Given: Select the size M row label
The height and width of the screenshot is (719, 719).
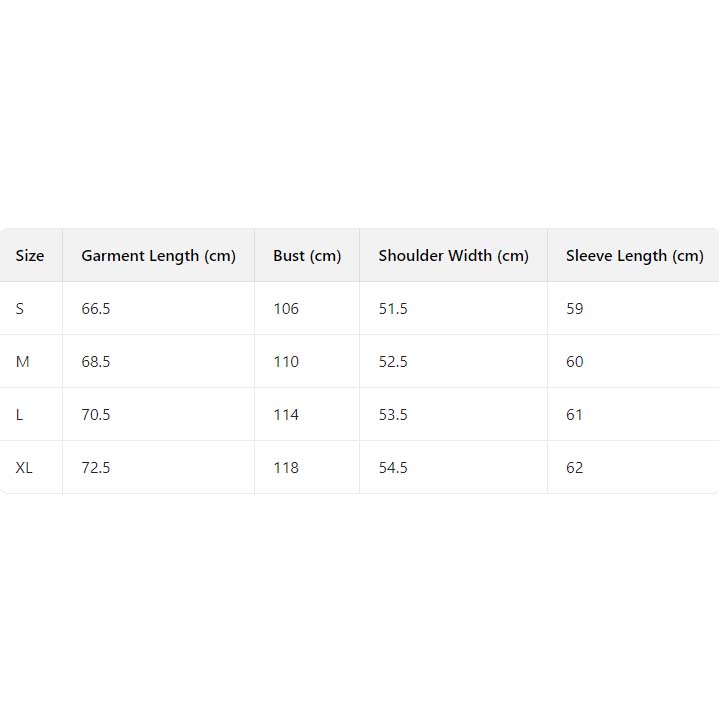Looking at the screenshot, I should pyautogui.click(x=22, y=362).
